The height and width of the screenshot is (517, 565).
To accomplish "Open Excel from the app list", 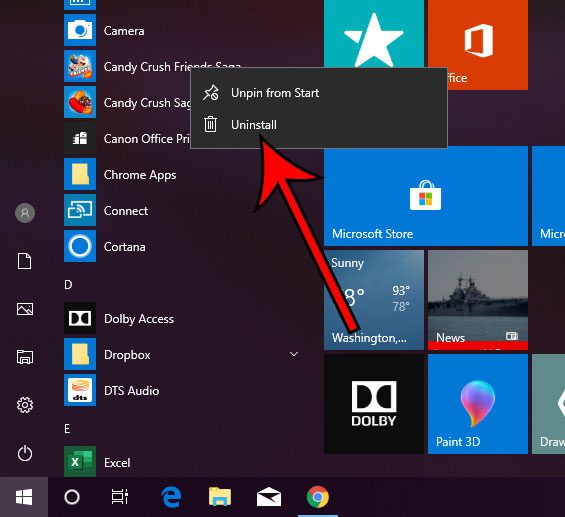I will pyautogui.click(x=80, y=462).
